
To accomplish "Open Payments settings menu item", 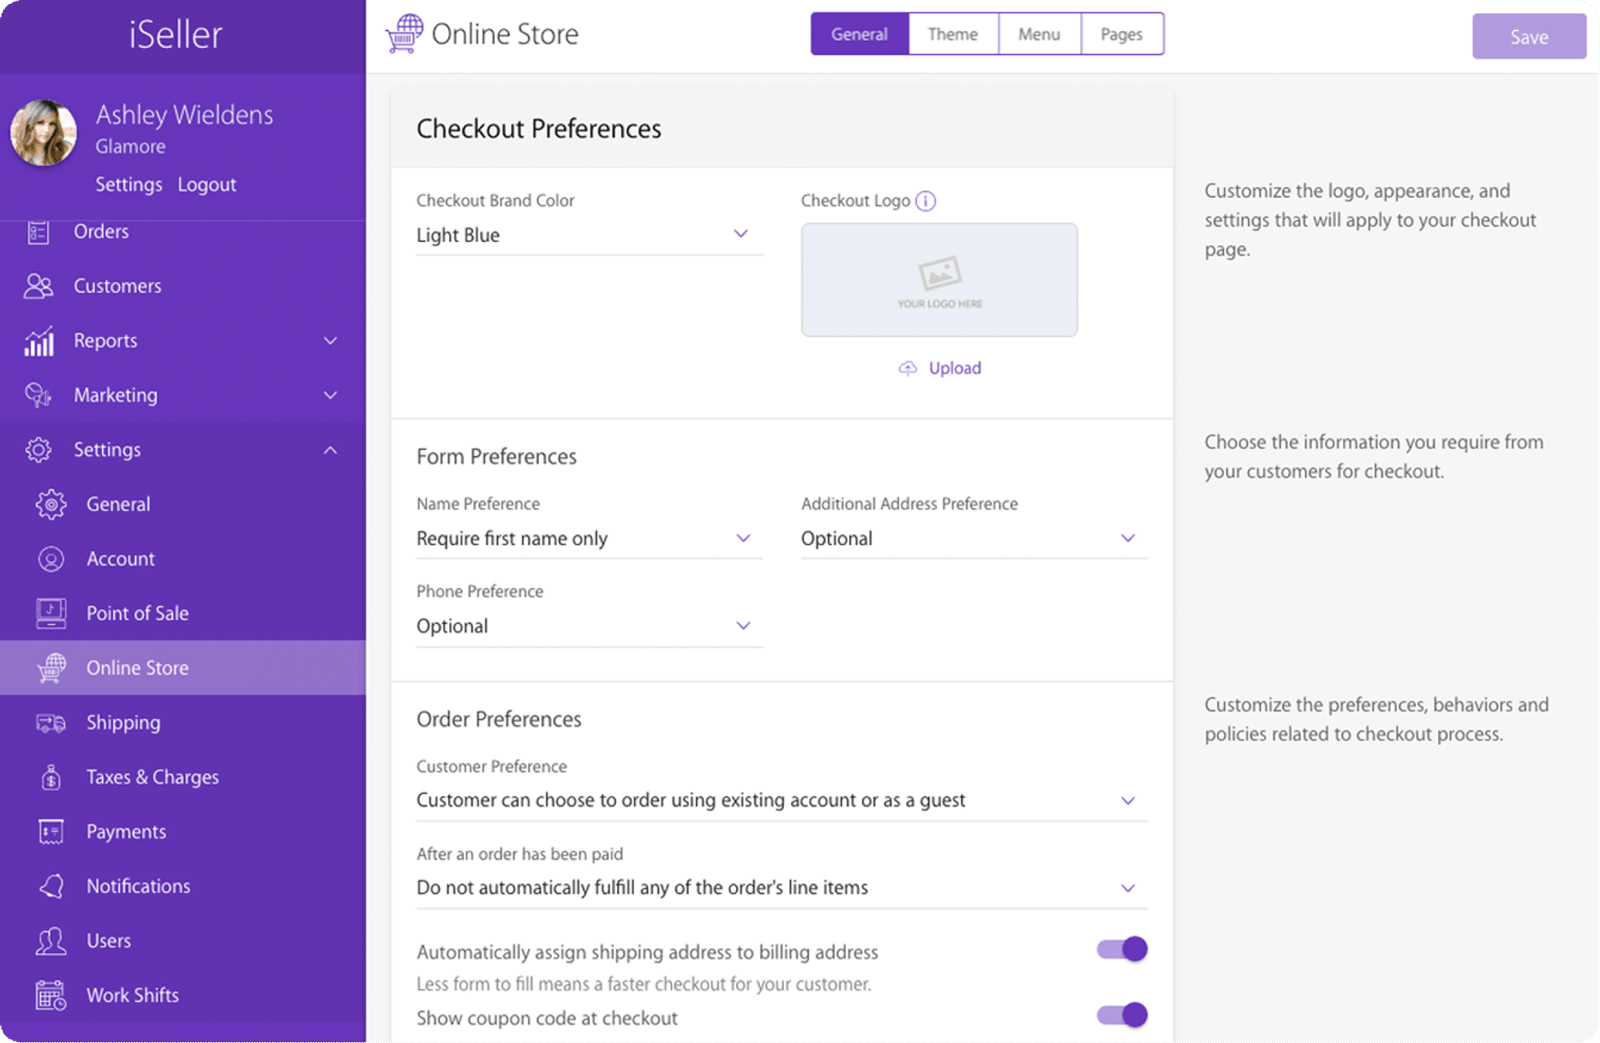I will coord(183,832).
